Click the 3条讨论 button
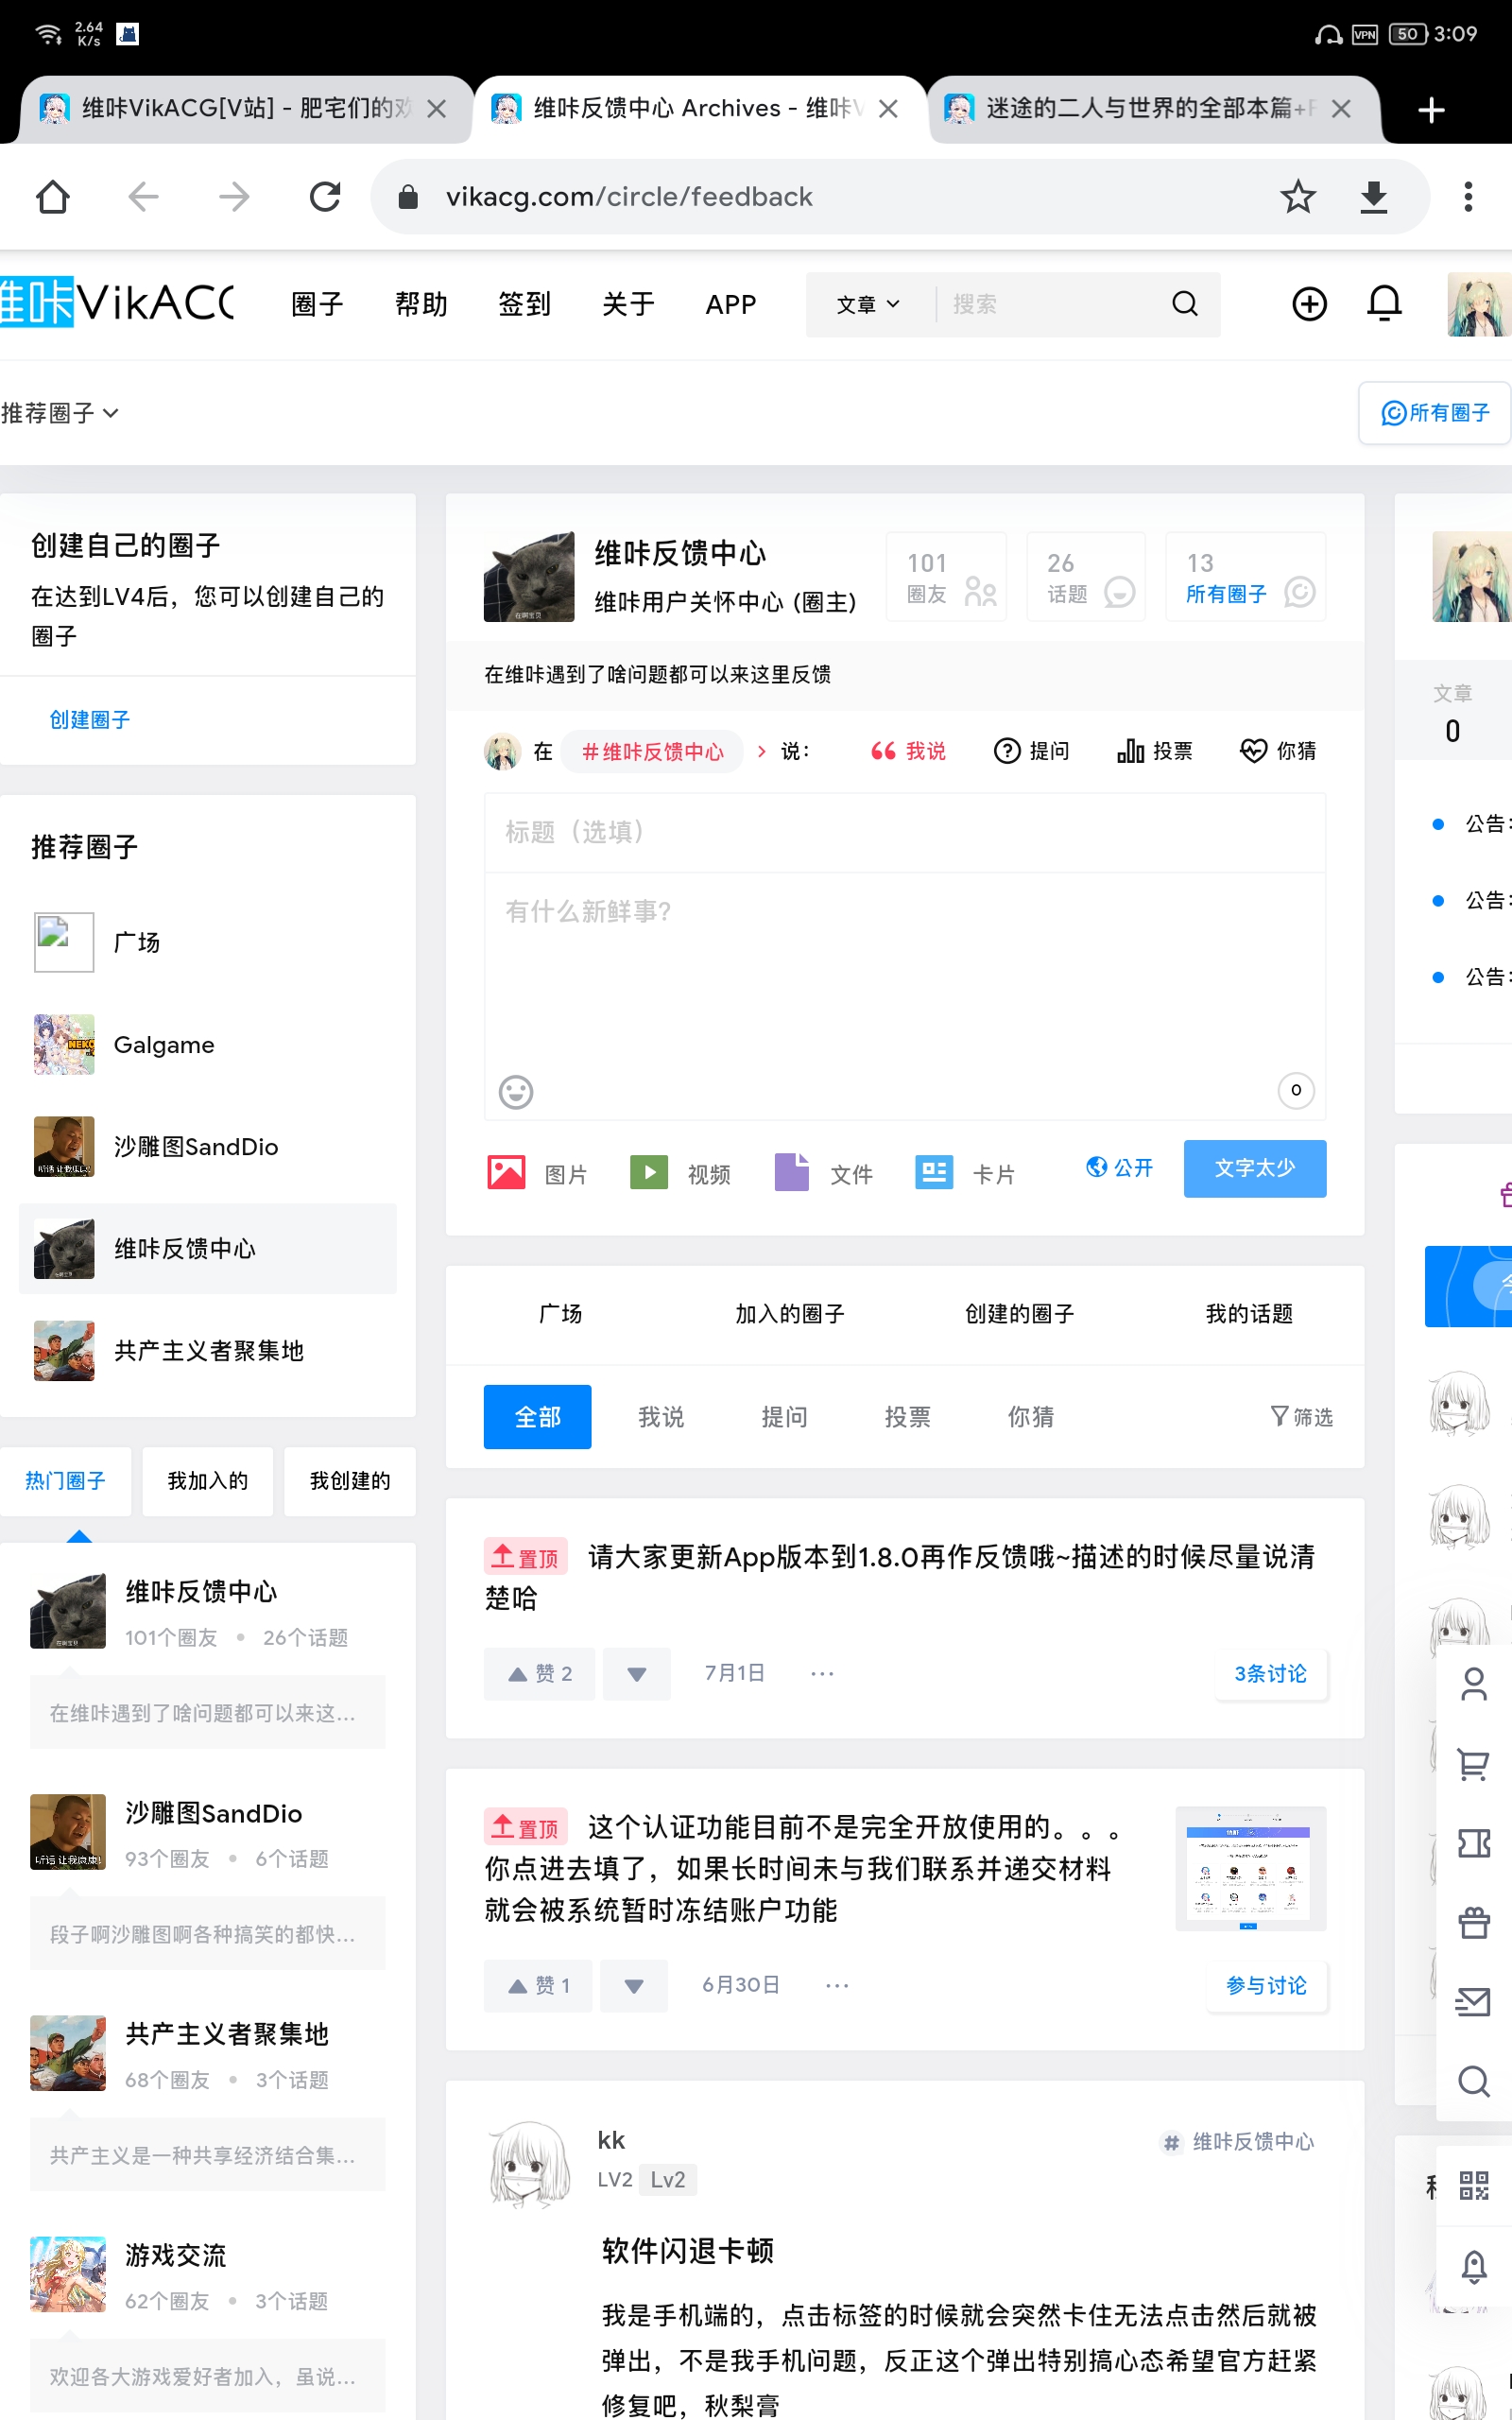Viewport: 1512px width, 2420px height. tap(1270, 1674)
